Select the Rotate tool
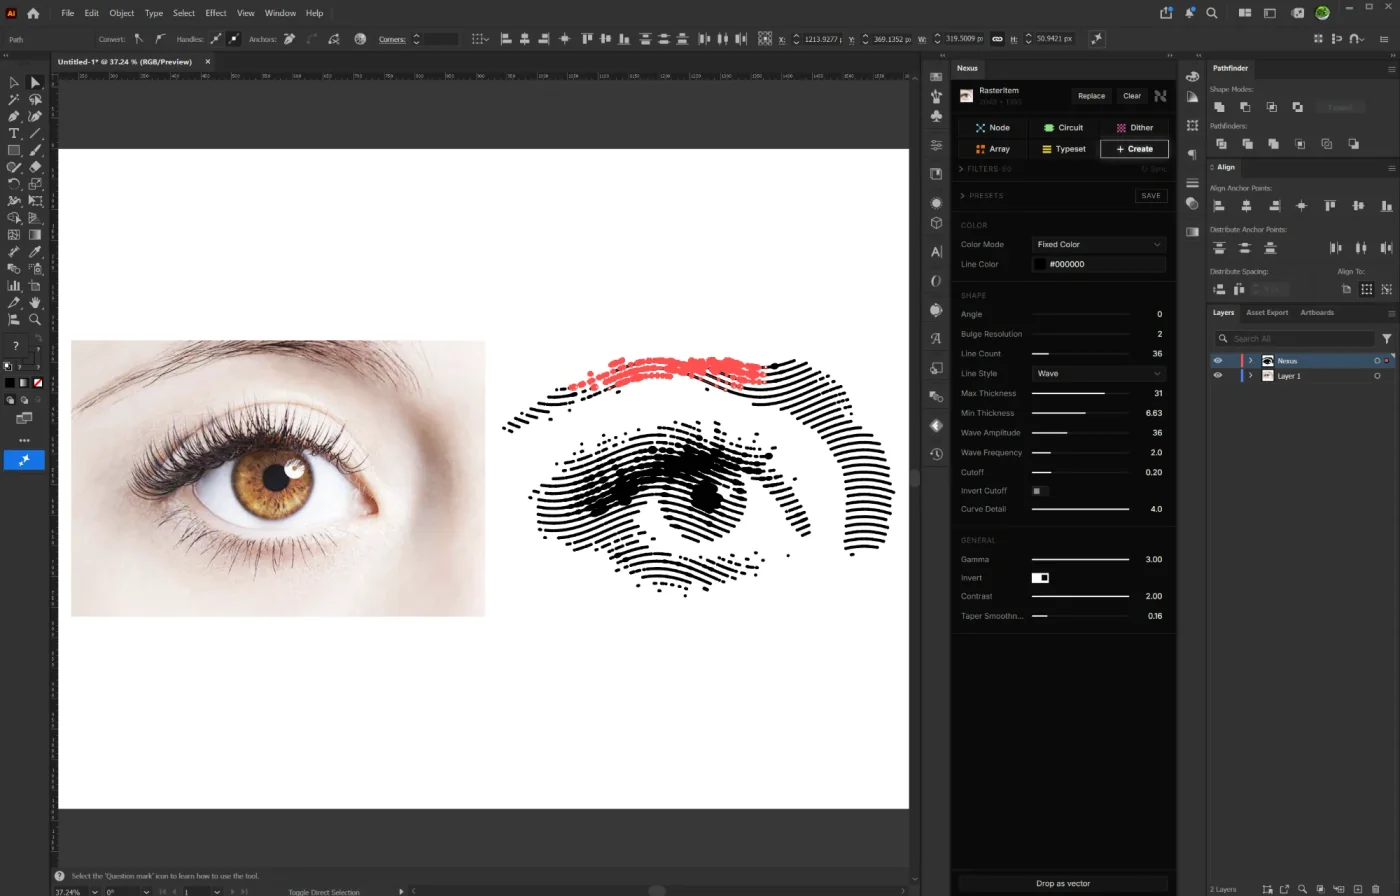 click(14, 184)
